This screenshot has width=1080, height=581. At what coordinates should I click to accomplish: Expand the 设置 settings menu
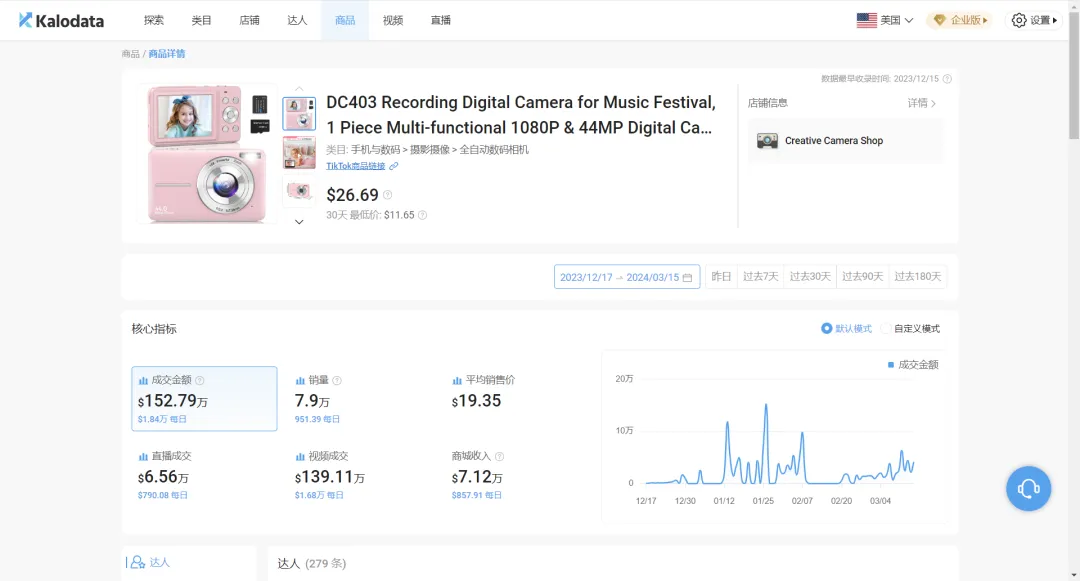click(1034, 20)
